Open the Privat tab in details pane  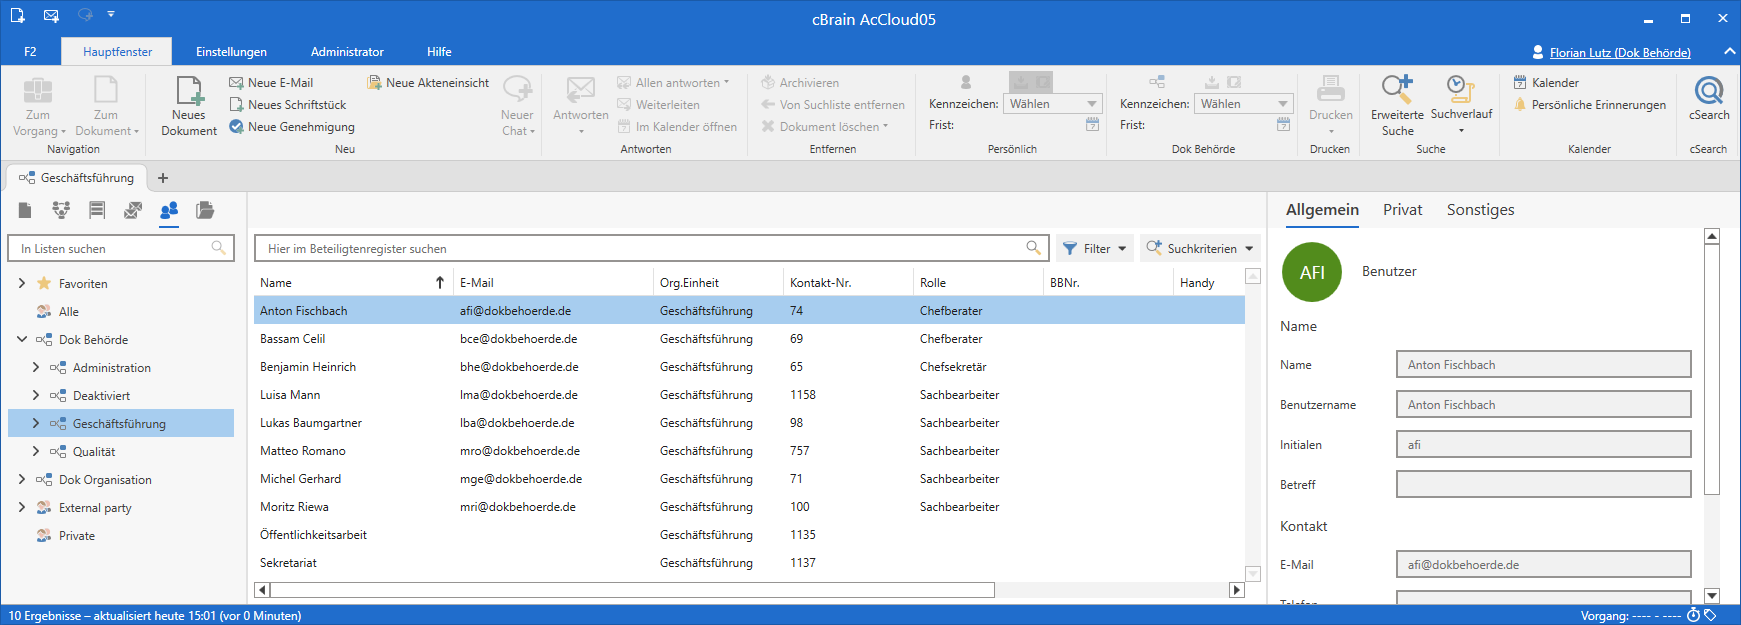[x=1402, y=210]
